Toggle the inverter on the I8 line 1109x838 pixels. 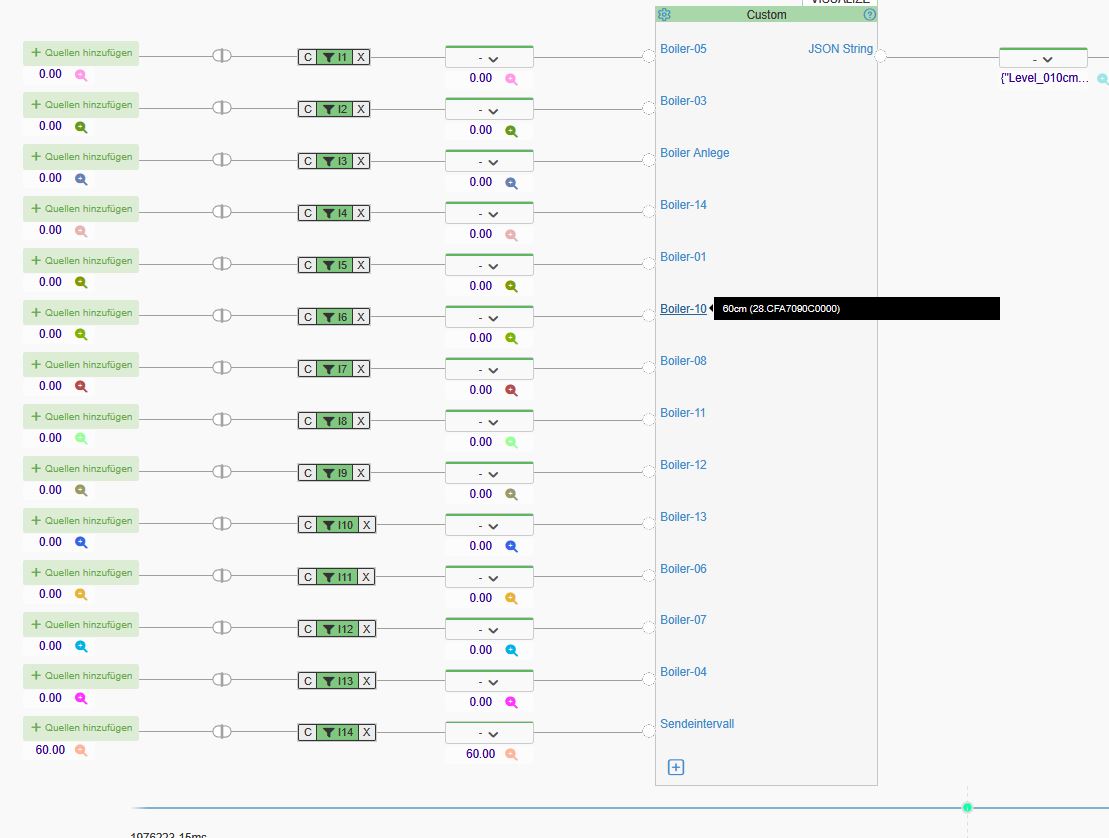coord(222,420)
